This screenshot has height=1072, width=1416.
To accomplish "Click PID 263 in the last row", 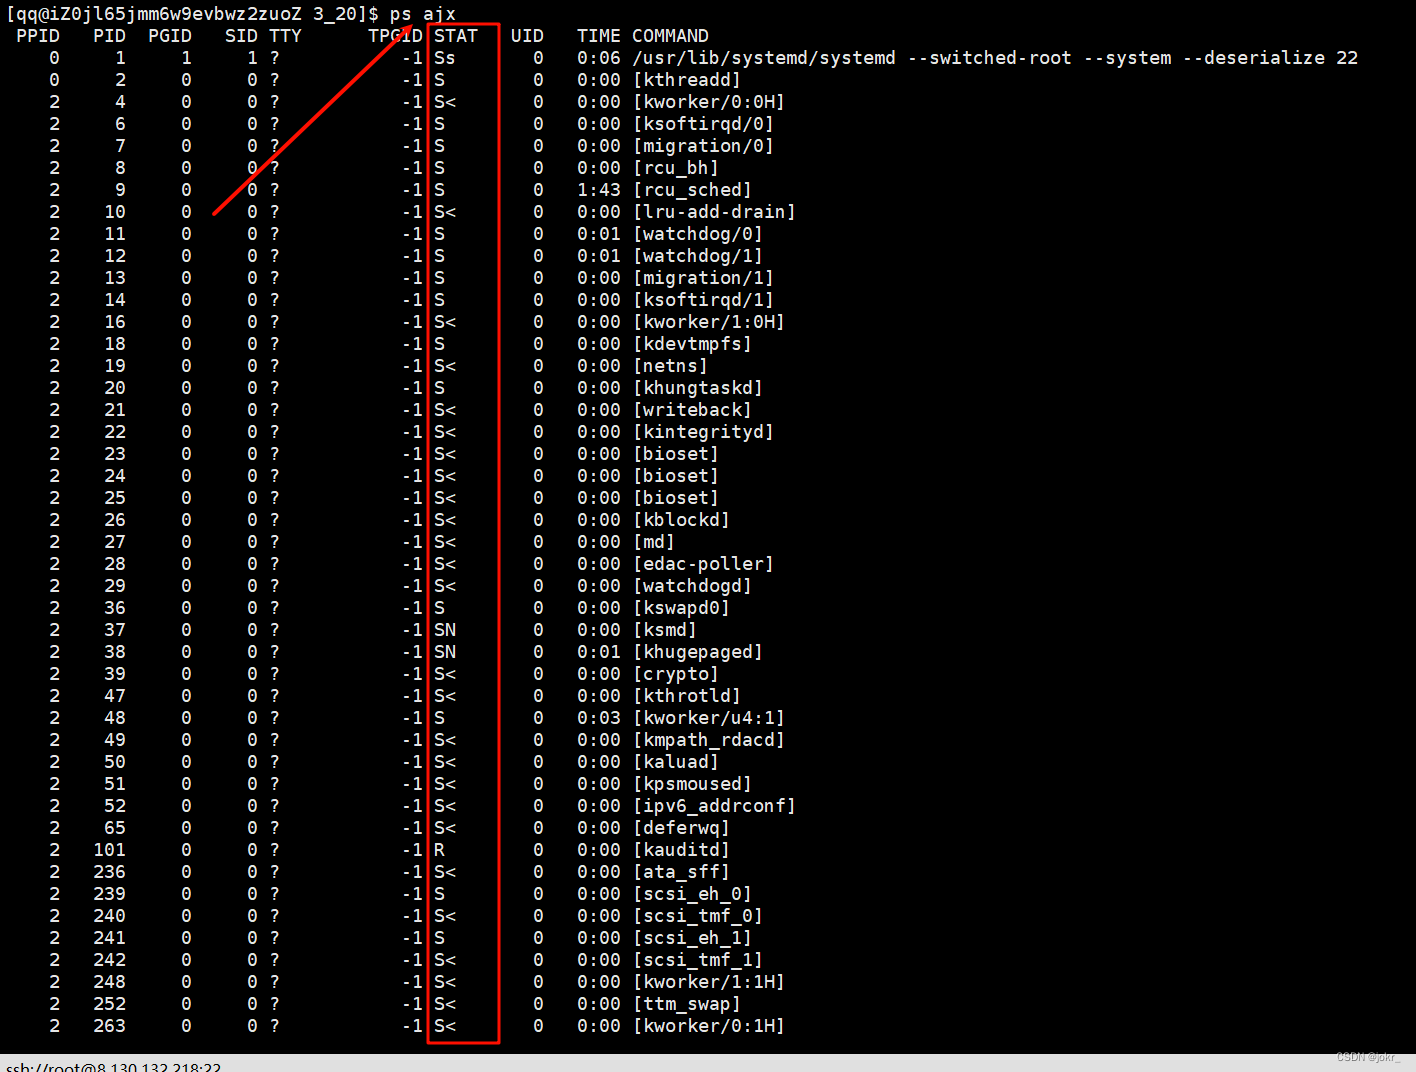I will tap(110, 1026).
